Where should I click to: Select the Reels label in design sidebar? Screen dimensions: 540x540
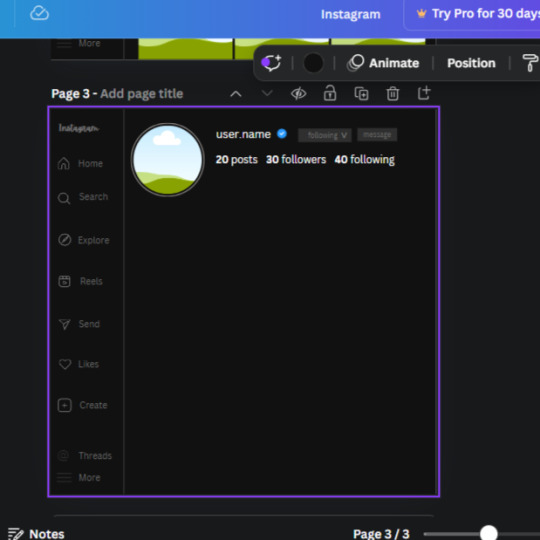click(x=91, y=281)
